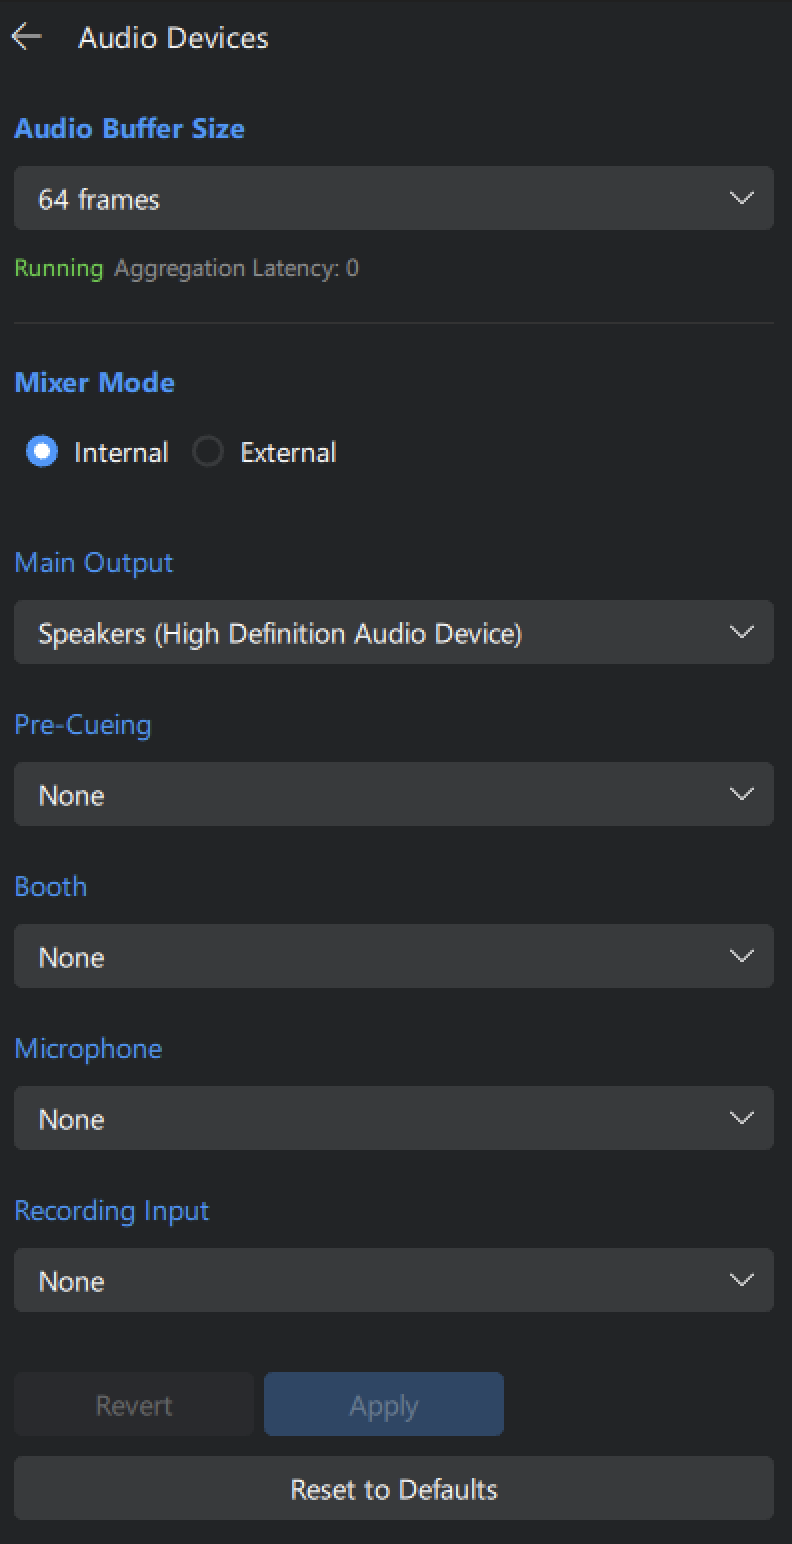The image size is (792, 1544).
Task: Click the chevron on the Recording Input dropdown
Action: pos(741,1279)
